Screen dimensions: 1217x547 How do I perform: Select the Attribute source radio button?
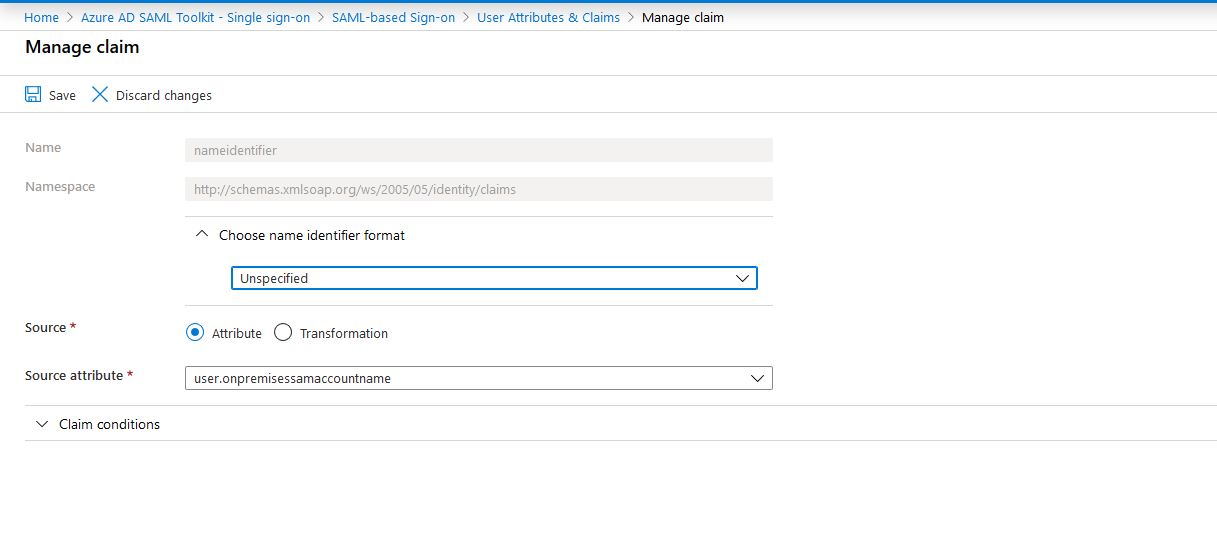click(x=195, y=333)
